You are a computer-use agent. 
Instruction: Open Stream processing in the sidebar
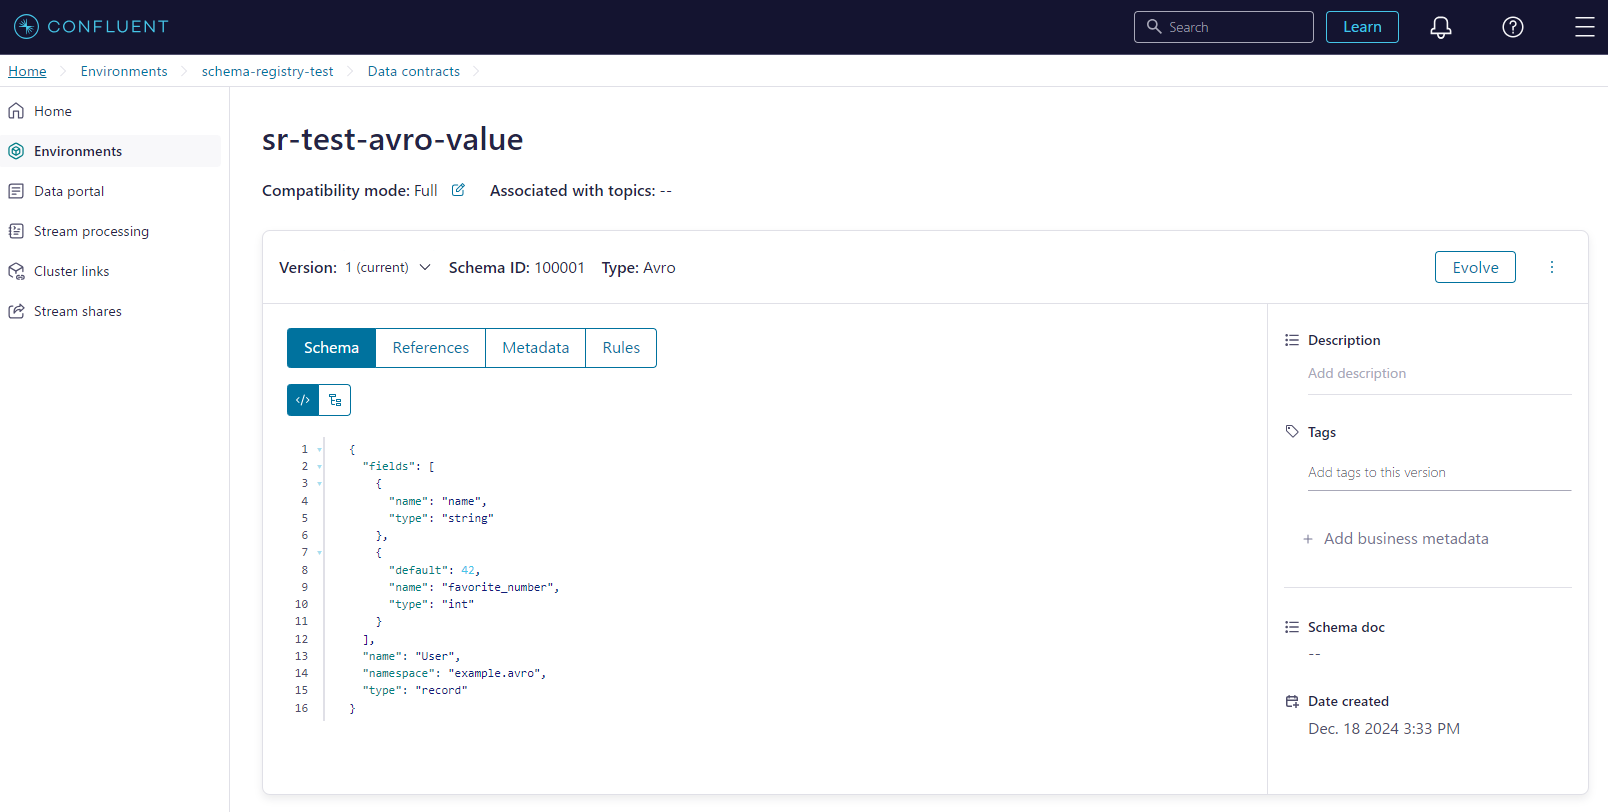pos(110,231)
